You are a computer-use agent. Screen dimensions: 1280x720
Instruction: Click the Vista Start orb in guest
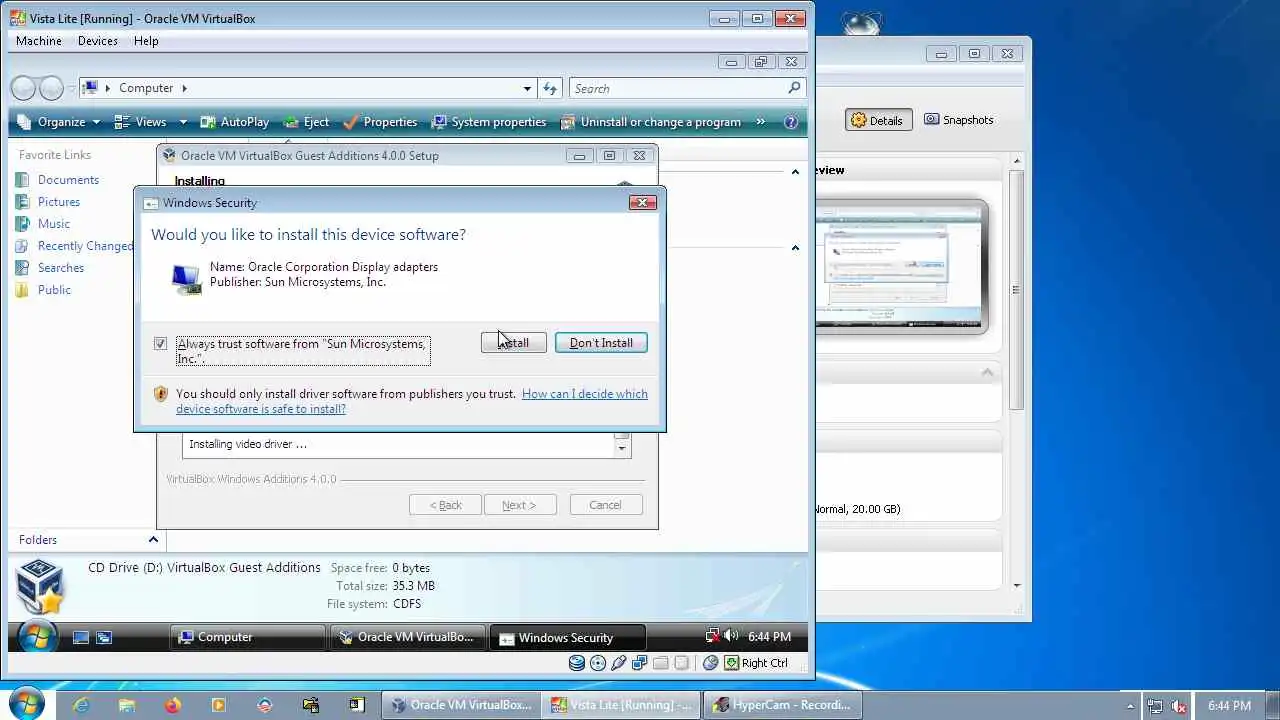[36, 637]
